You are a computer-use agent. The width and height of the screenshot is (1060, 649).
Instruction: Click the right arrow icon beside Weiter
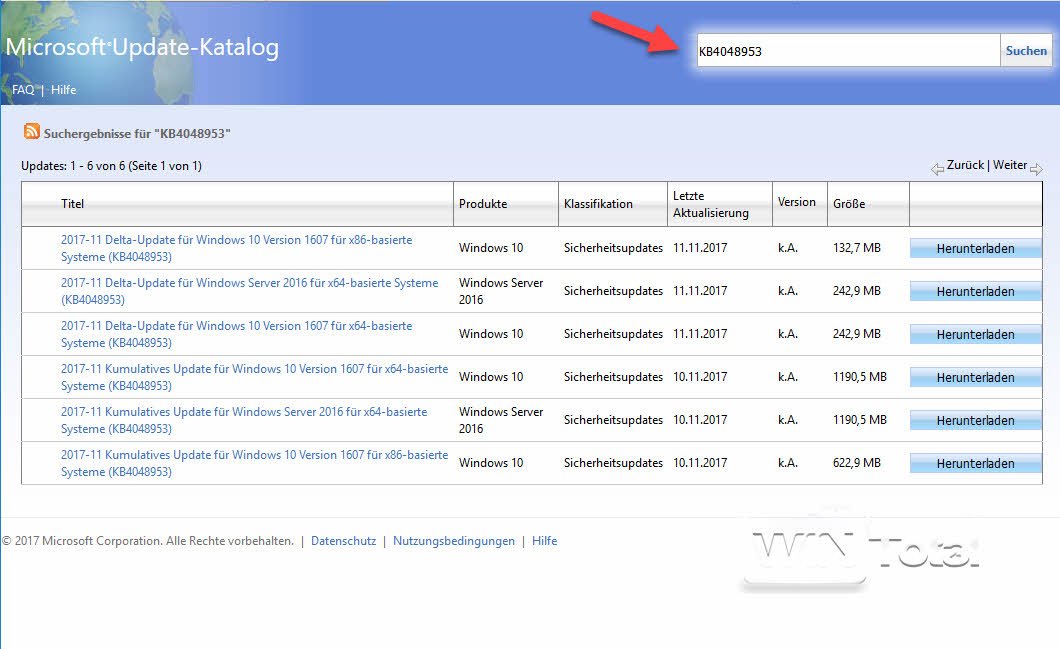click(x=1036, y=169)
